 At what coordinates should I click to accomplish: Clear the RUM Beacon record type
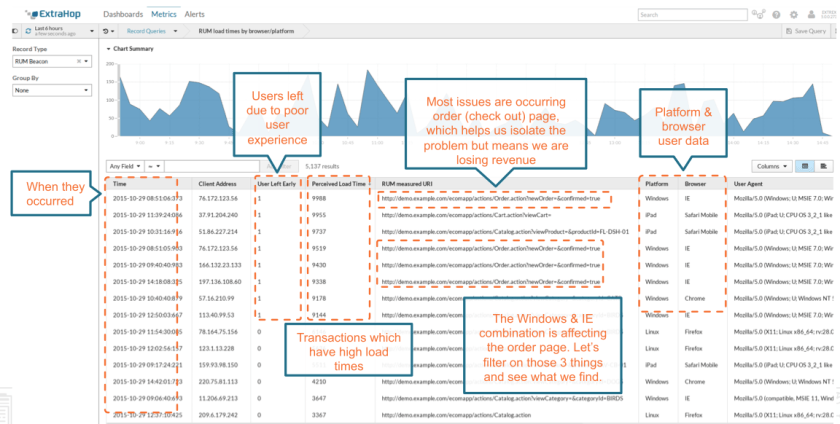[79, 61]
